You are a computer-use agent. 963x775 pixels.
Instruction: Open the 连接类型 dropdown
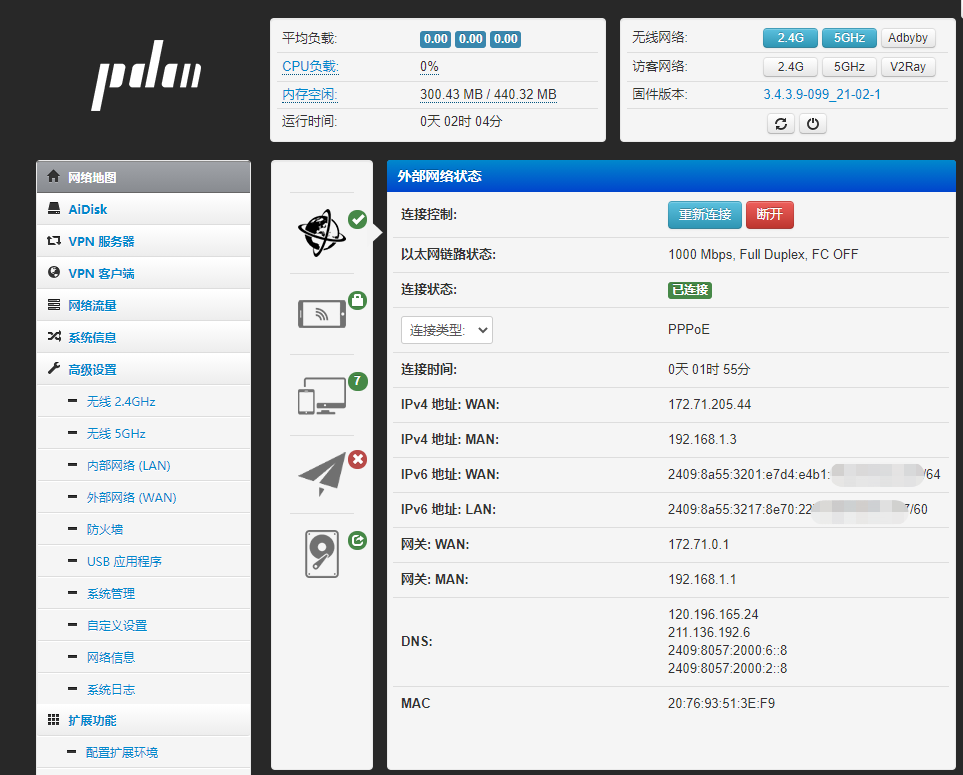tap(446, 330)
